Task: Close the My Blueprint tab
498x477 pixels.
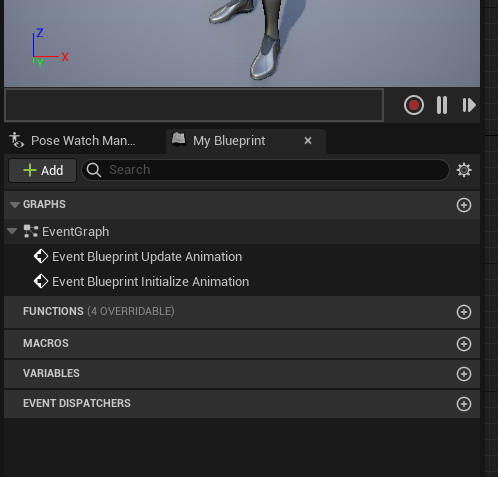Action: (308, 141)
